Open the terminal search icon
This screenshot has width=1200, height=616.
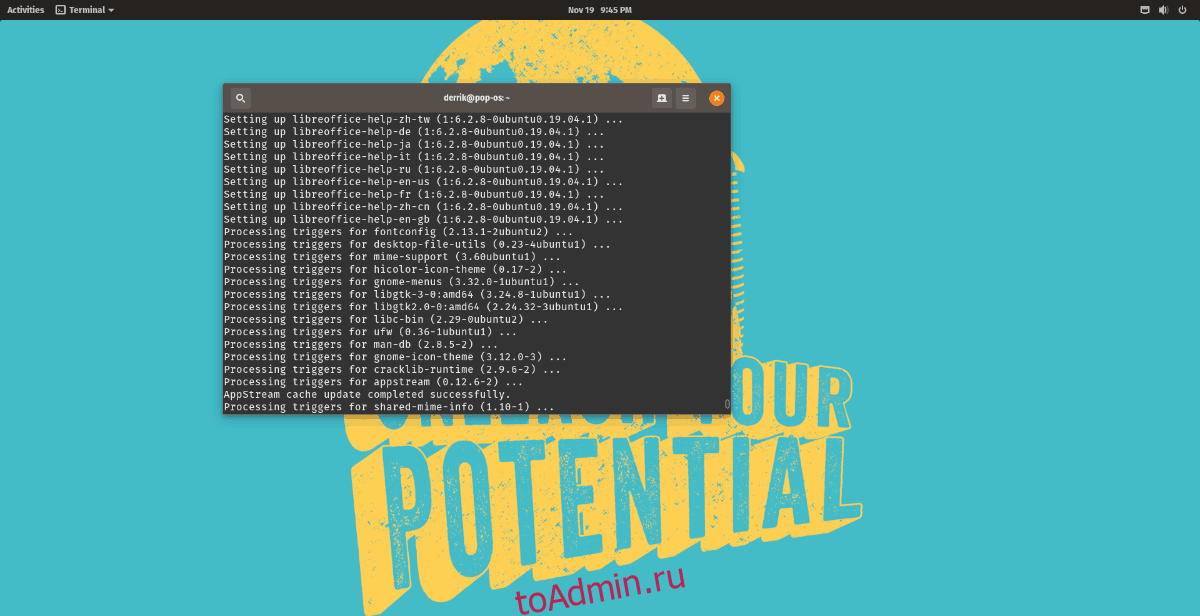pos(240,98)
